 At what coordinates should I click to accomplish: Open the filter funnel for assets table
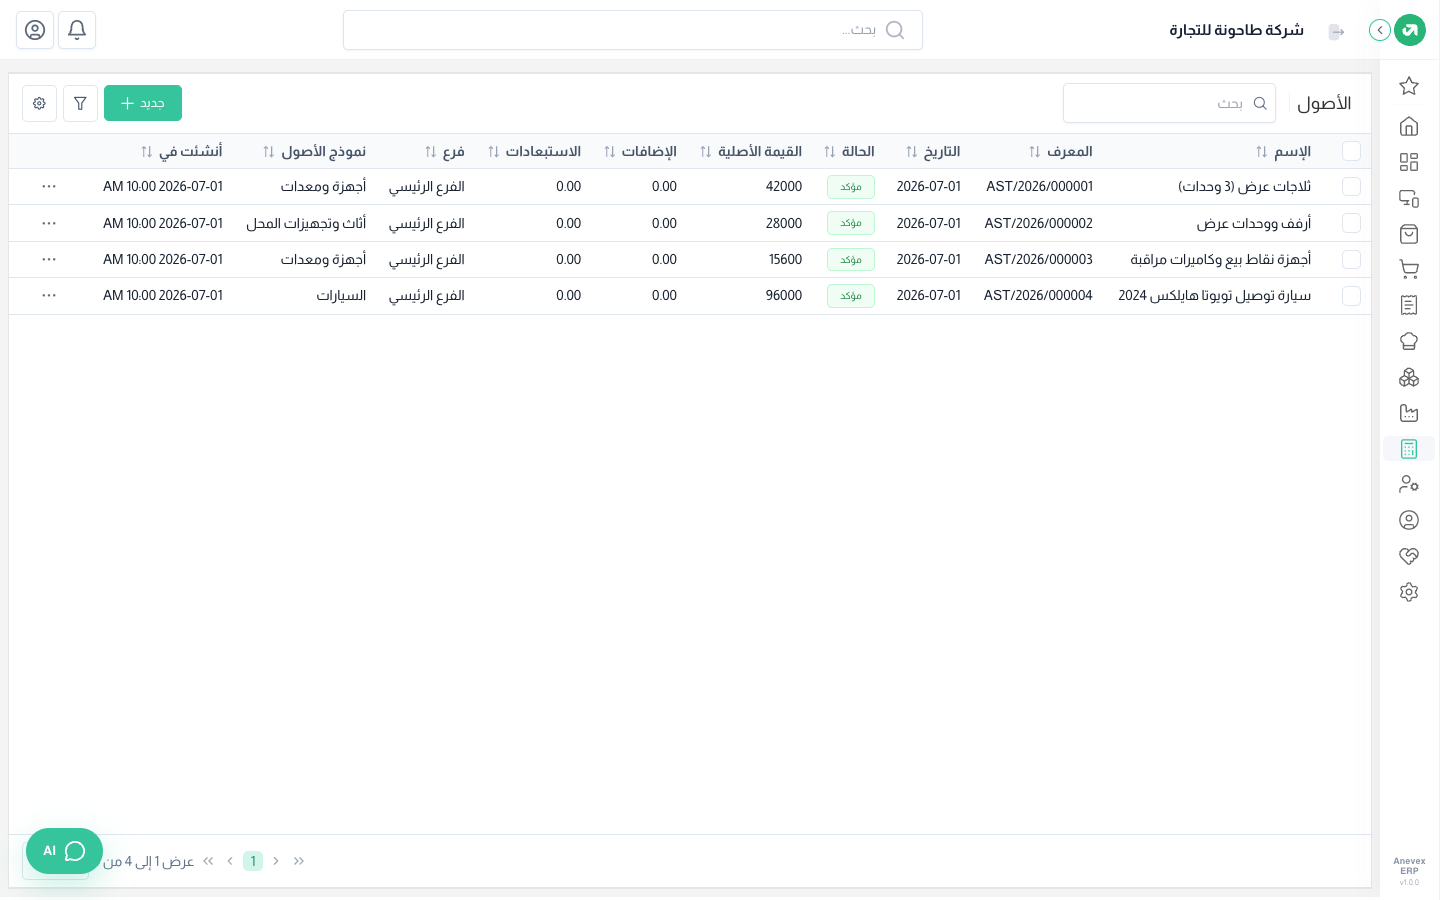tap(80, 103)
